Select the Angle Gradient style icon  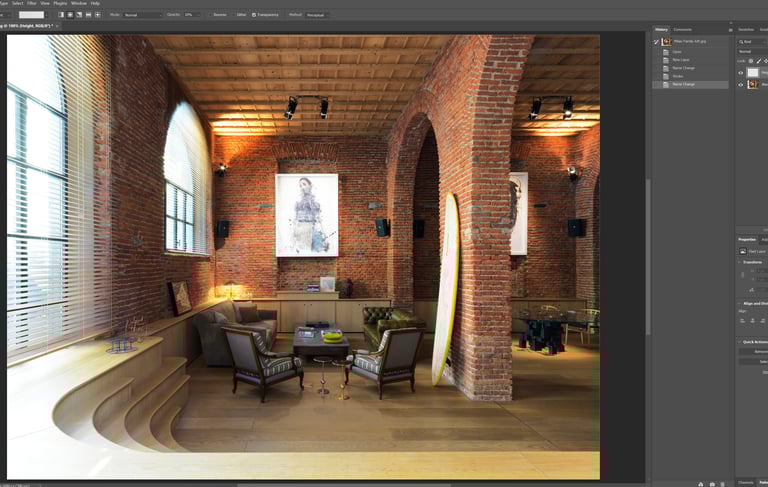79,15
